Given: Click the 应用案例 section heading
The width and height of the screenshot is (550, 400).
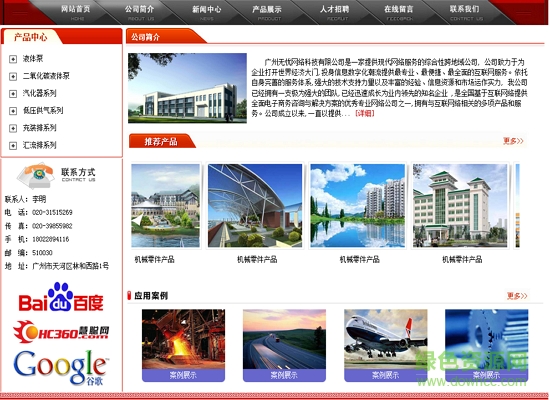Looking at the screenshot, I should click(x=151, y=296).
